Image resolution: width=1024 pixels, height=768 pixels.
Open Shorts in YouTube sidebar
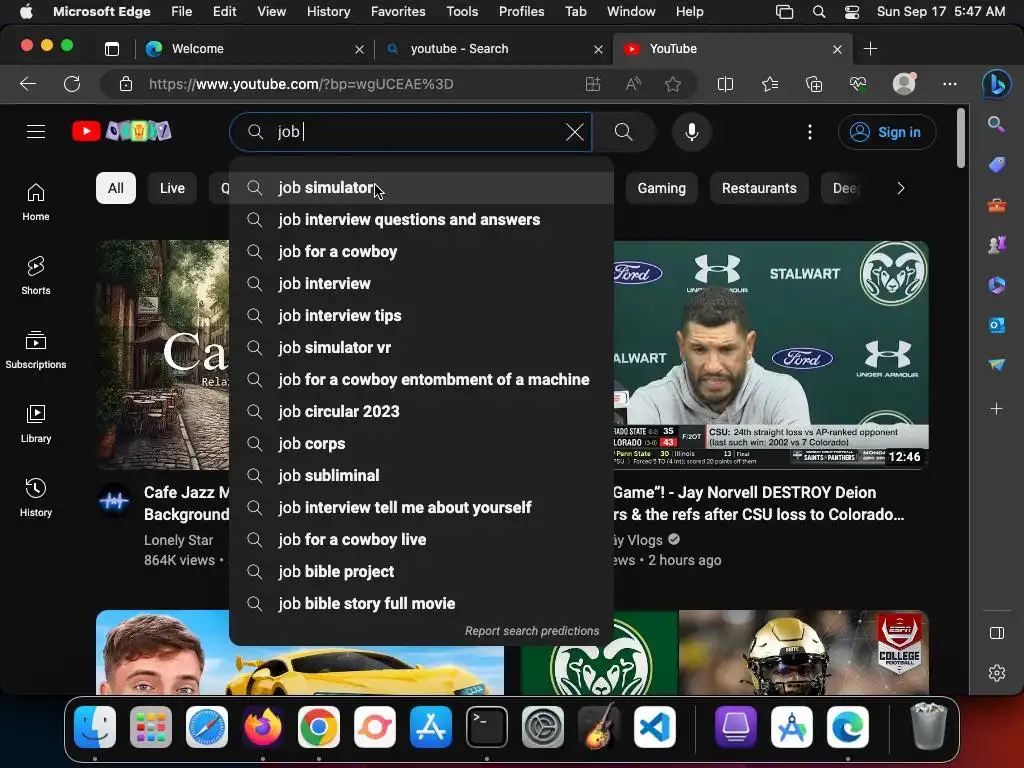36,276
